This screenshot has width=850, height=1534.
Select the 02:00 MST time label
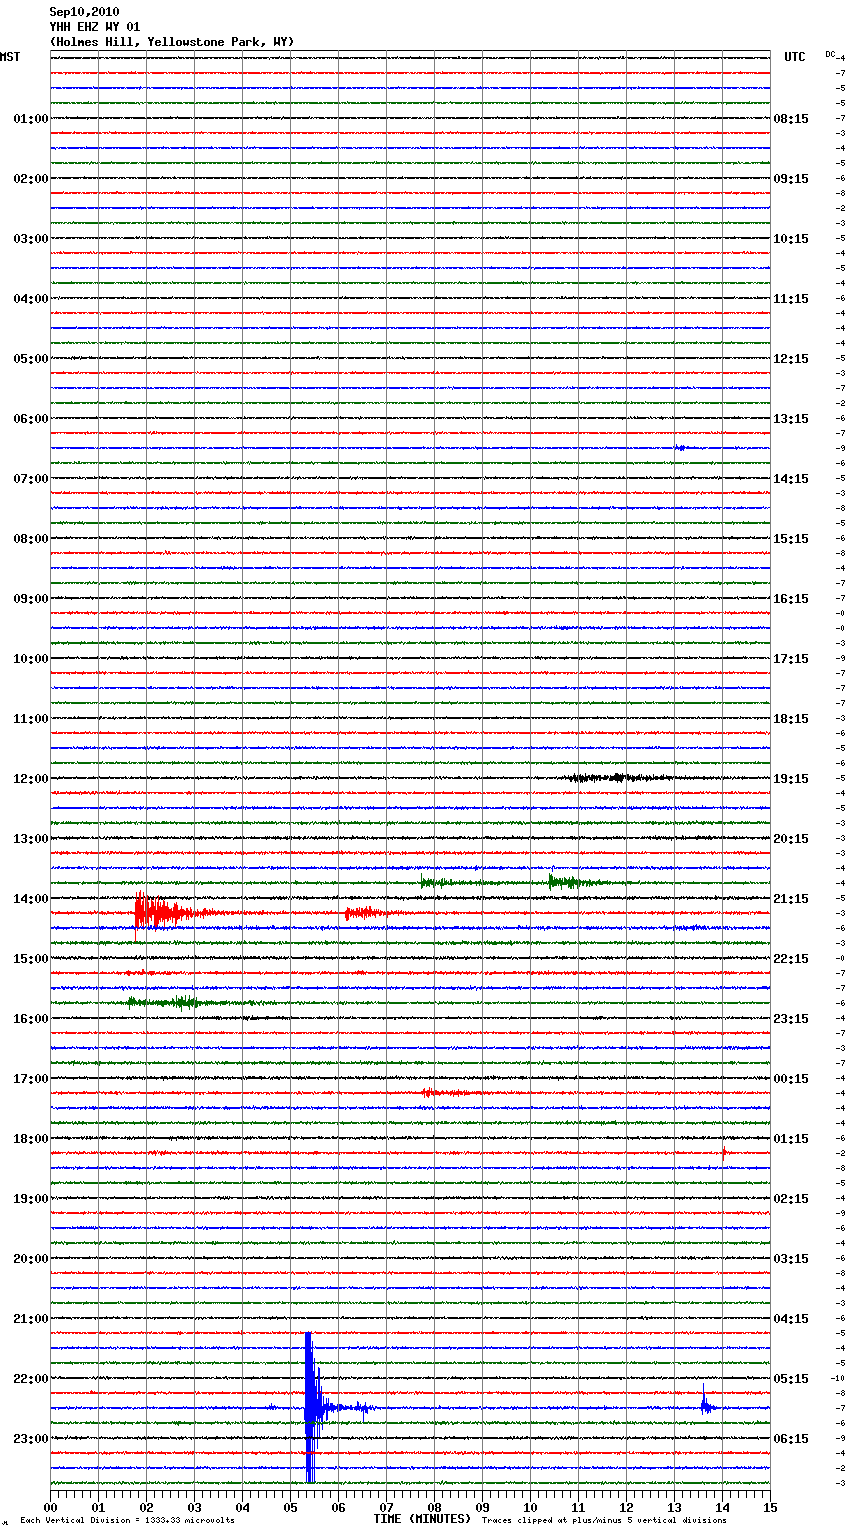(x=30, y=179)
